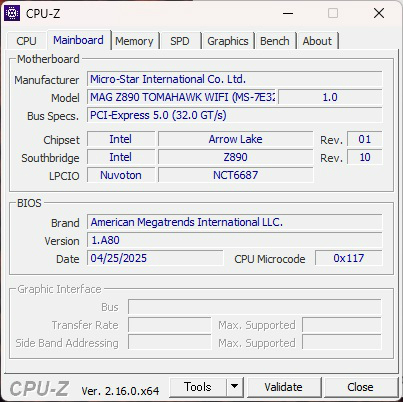Click the Transfer Rate Max. Supported field
The image size is (403, 402).
coord(342,325)
